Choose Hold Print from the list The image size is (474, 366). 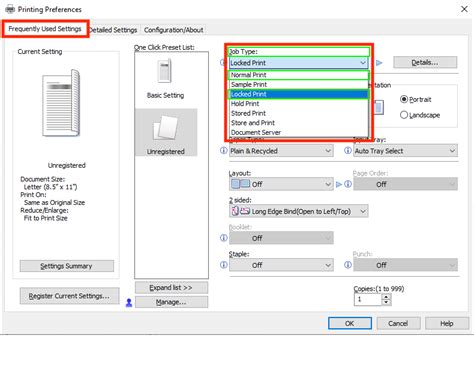299,104
